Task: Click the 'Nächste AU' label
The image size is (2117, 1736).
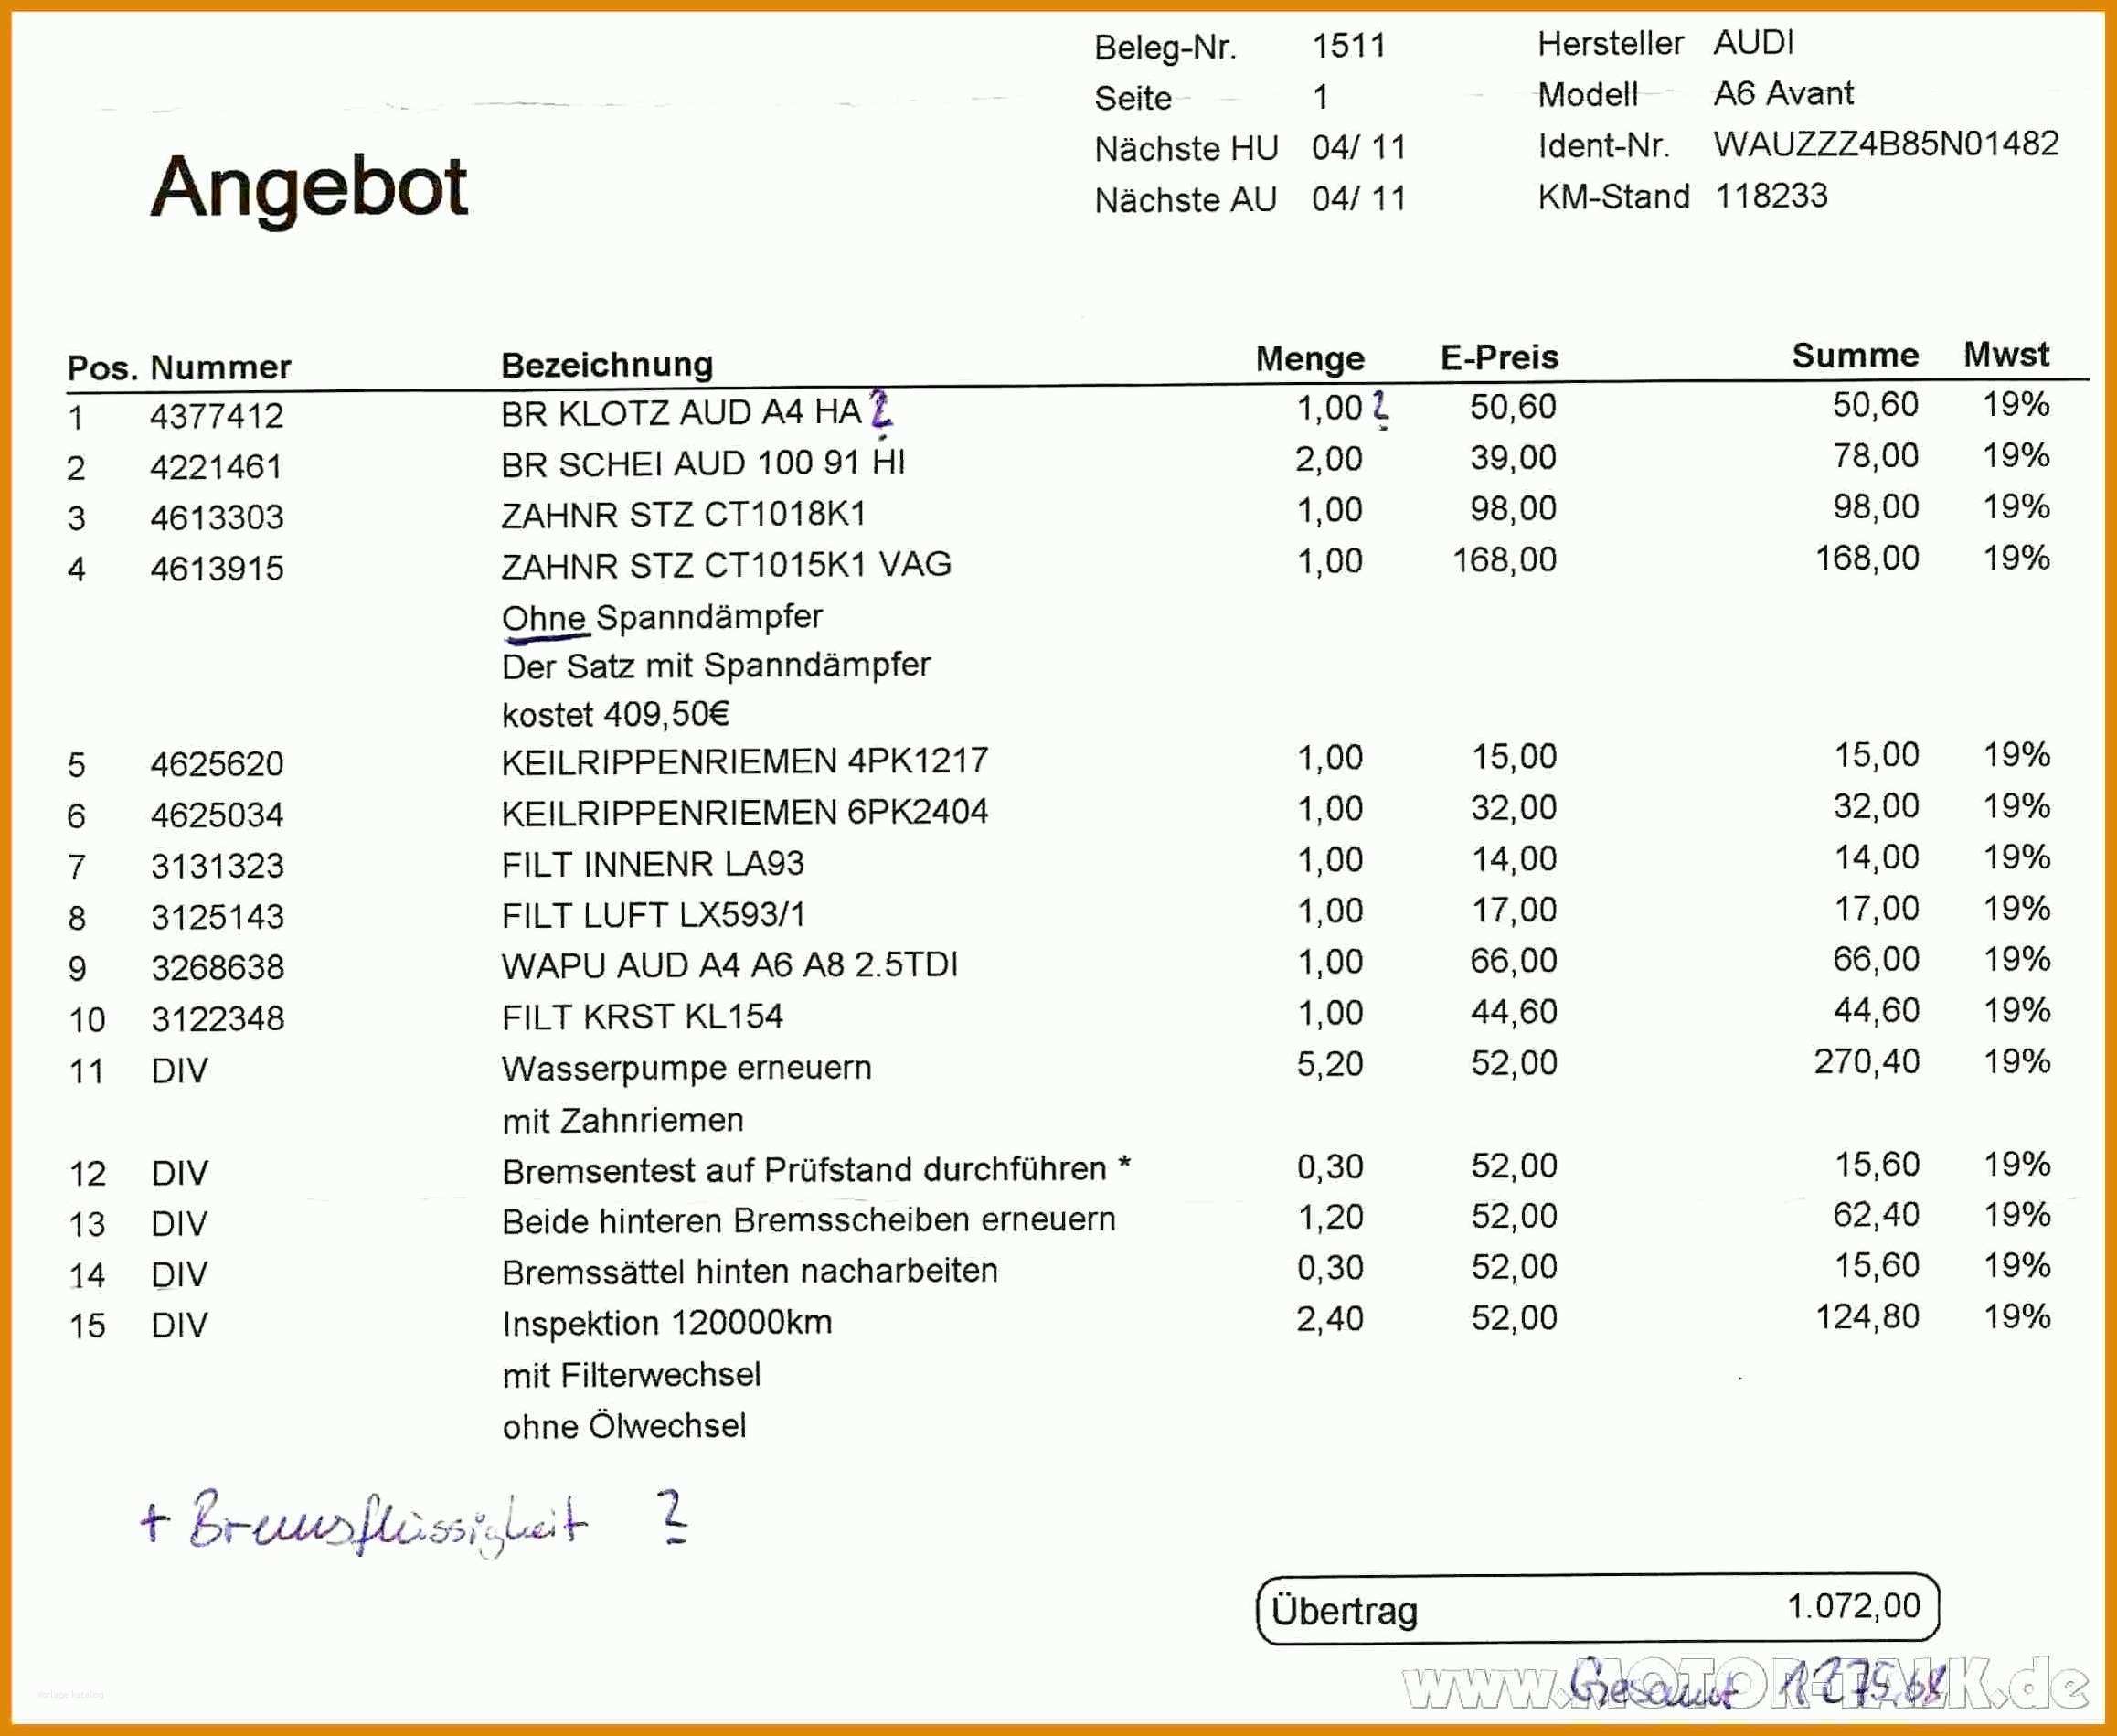Action: [x=1185, y=200]
